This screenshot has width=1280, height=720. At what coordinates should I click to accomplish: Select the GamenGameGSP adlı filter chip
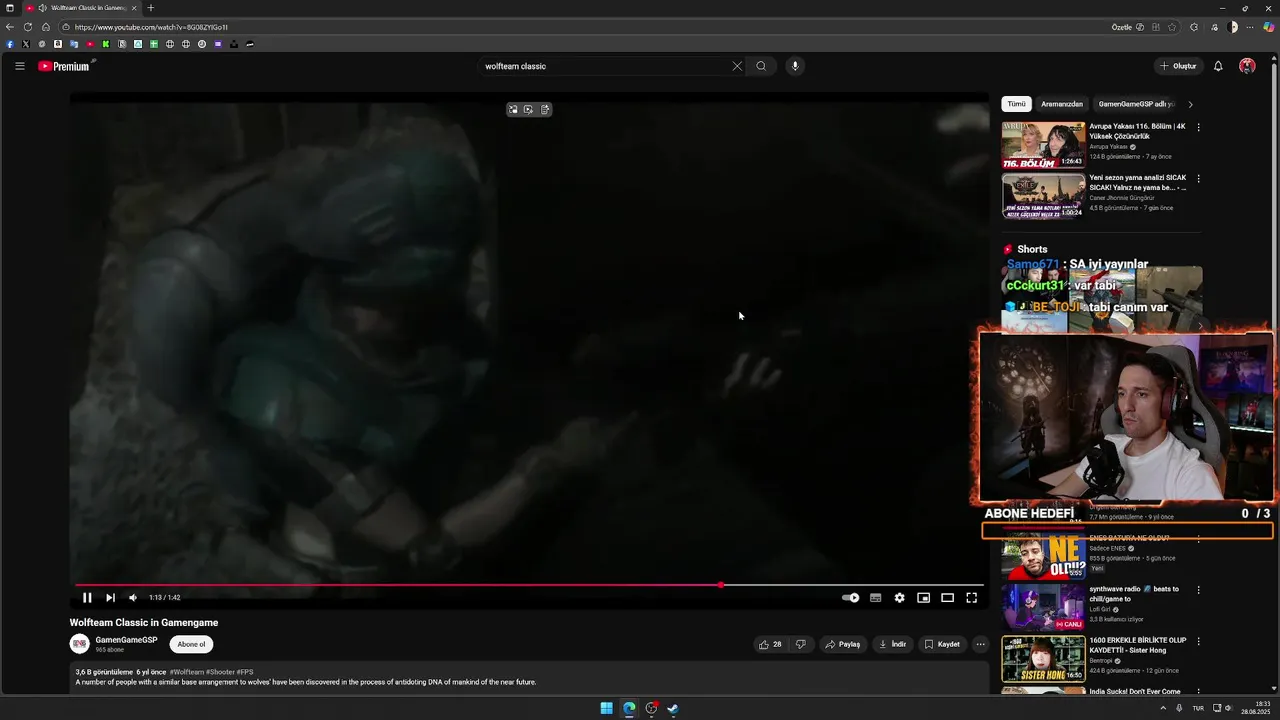[x=1136, y=104]
